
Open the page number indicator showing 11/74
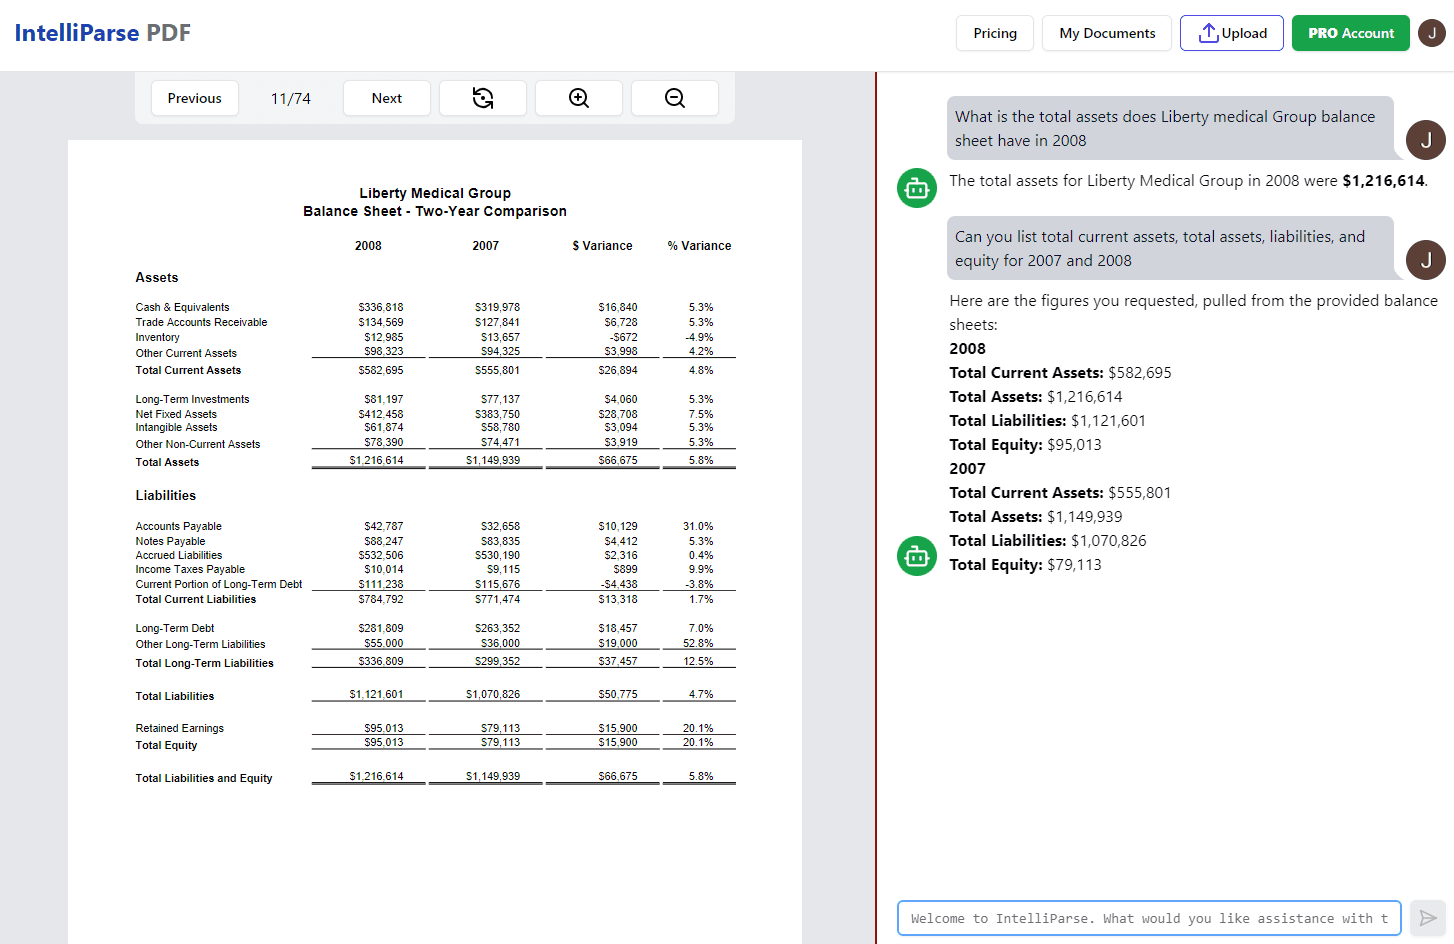(290, 97)
